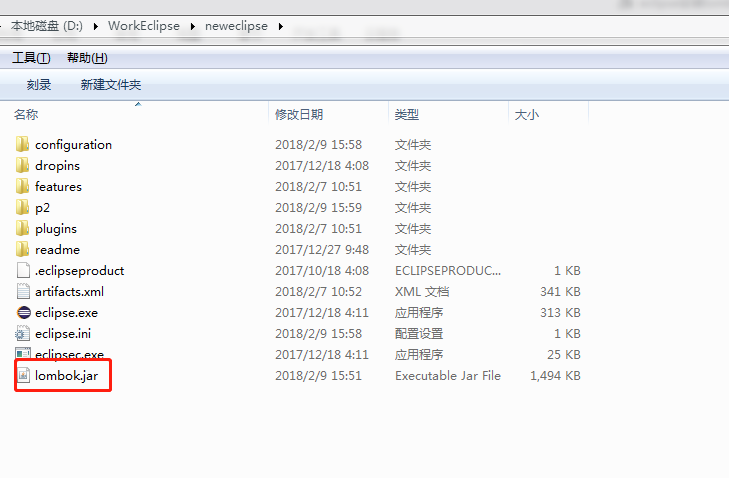729x478 pixels.
Task: Click the 313 KB size cell
Action: 560,312
